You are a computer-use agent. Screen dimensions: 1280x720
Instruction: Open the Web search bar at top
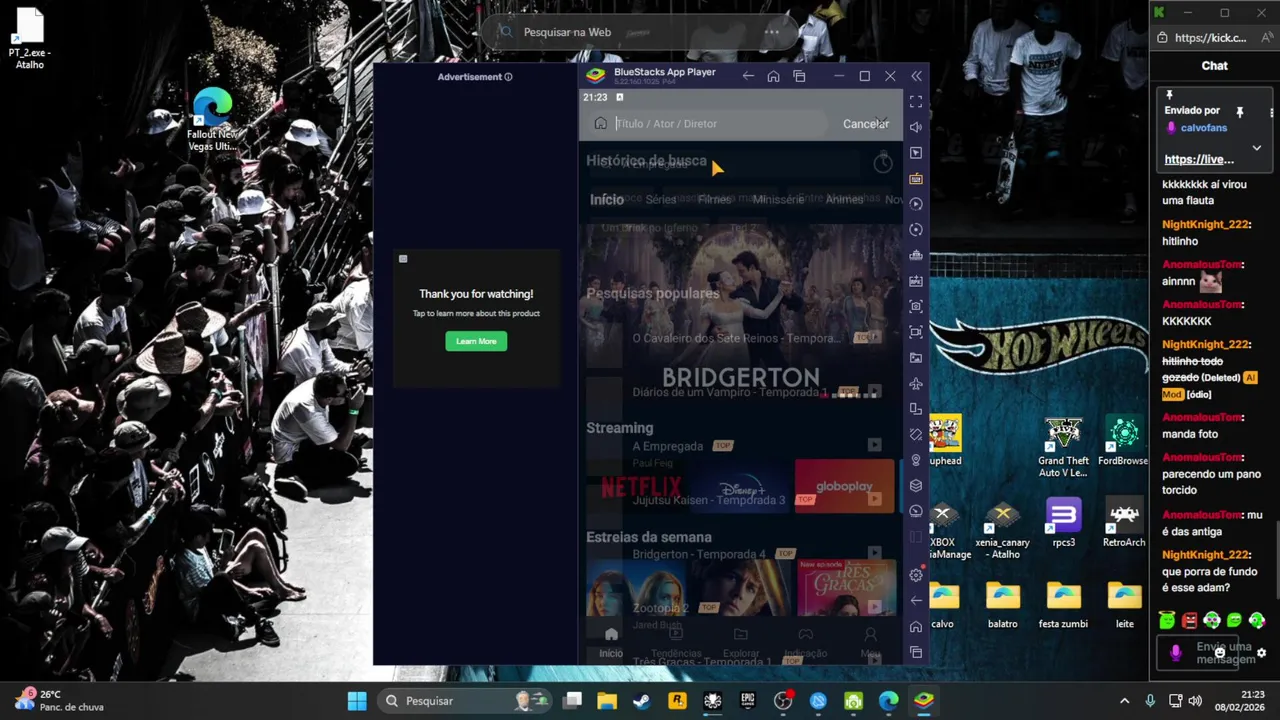(x=641, y=32)
